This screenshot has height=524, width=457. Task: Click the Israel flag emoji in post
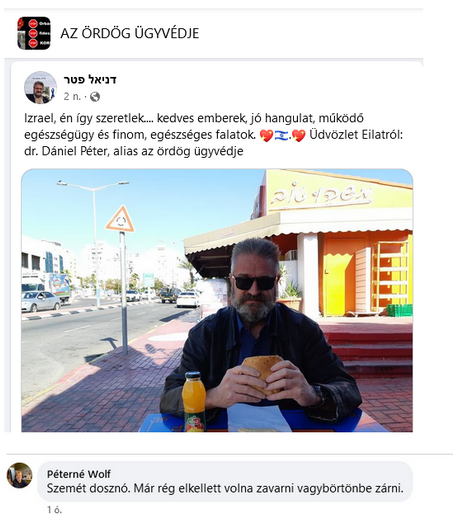(281, 135)
